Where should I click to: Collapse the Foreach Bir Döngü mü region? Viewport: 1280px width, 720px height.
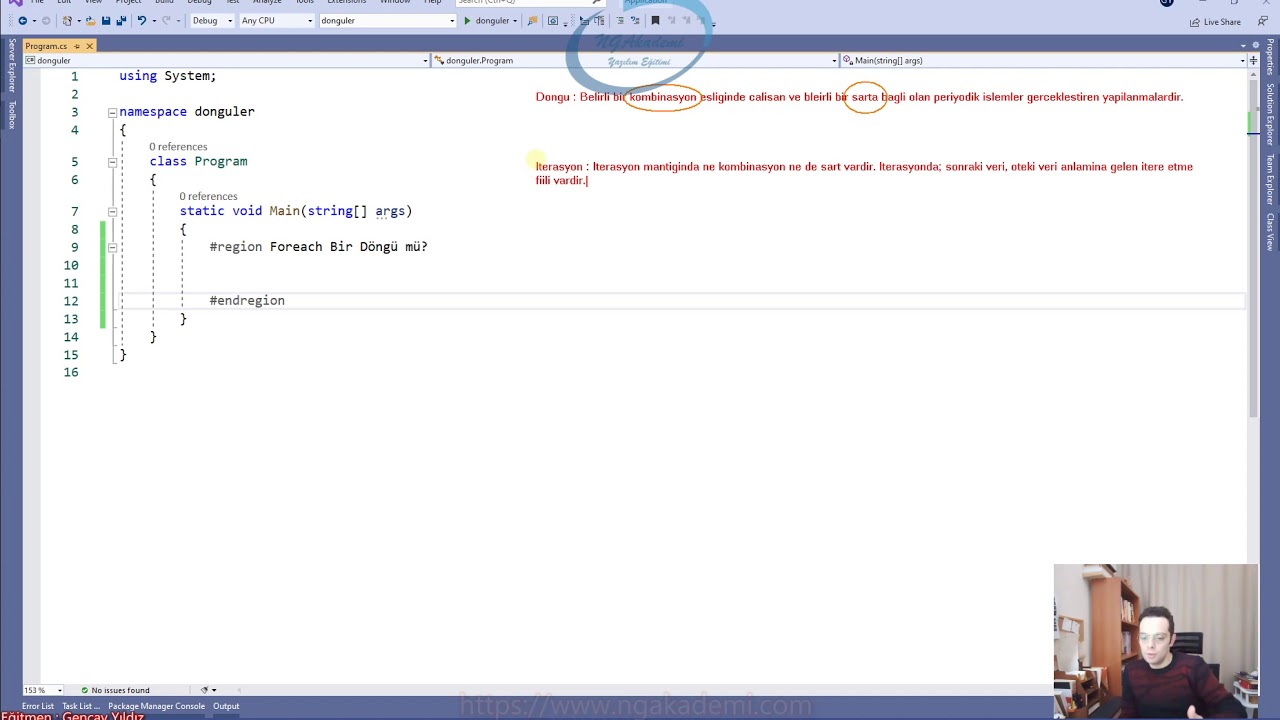coord(112,247)
